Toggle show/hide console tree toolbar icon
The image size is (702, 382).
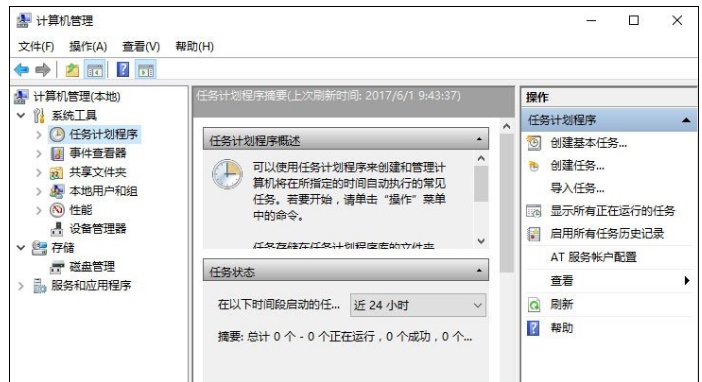95,70
